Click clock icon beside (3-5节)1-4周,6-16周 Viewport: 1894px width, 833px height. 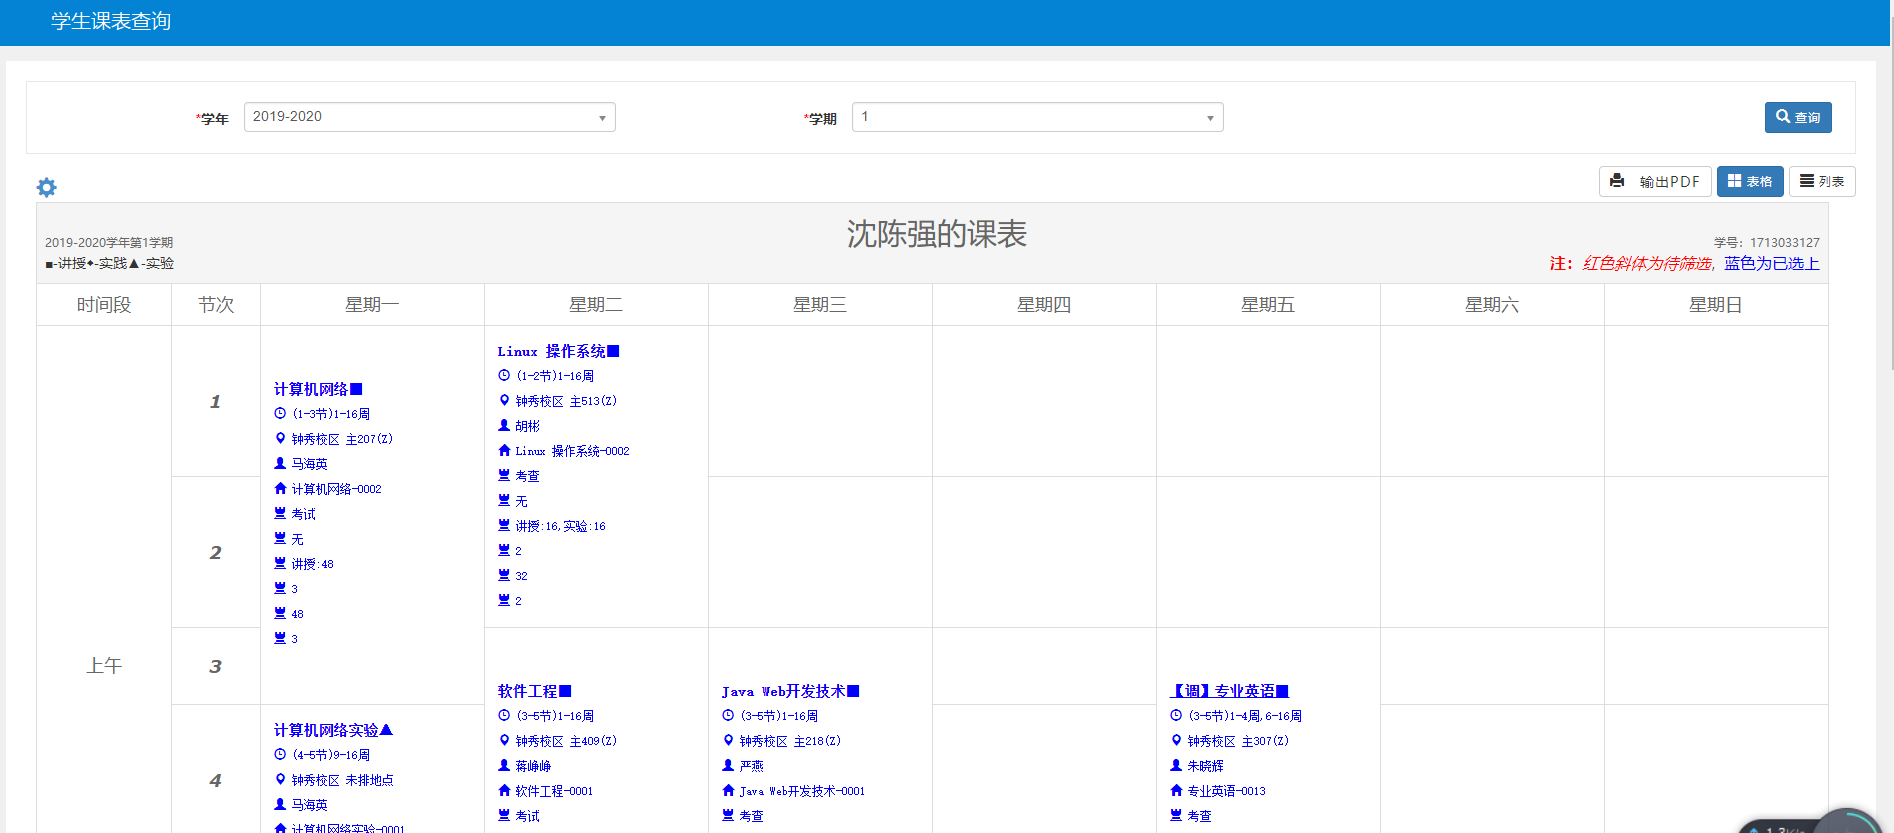point(1176,715)
